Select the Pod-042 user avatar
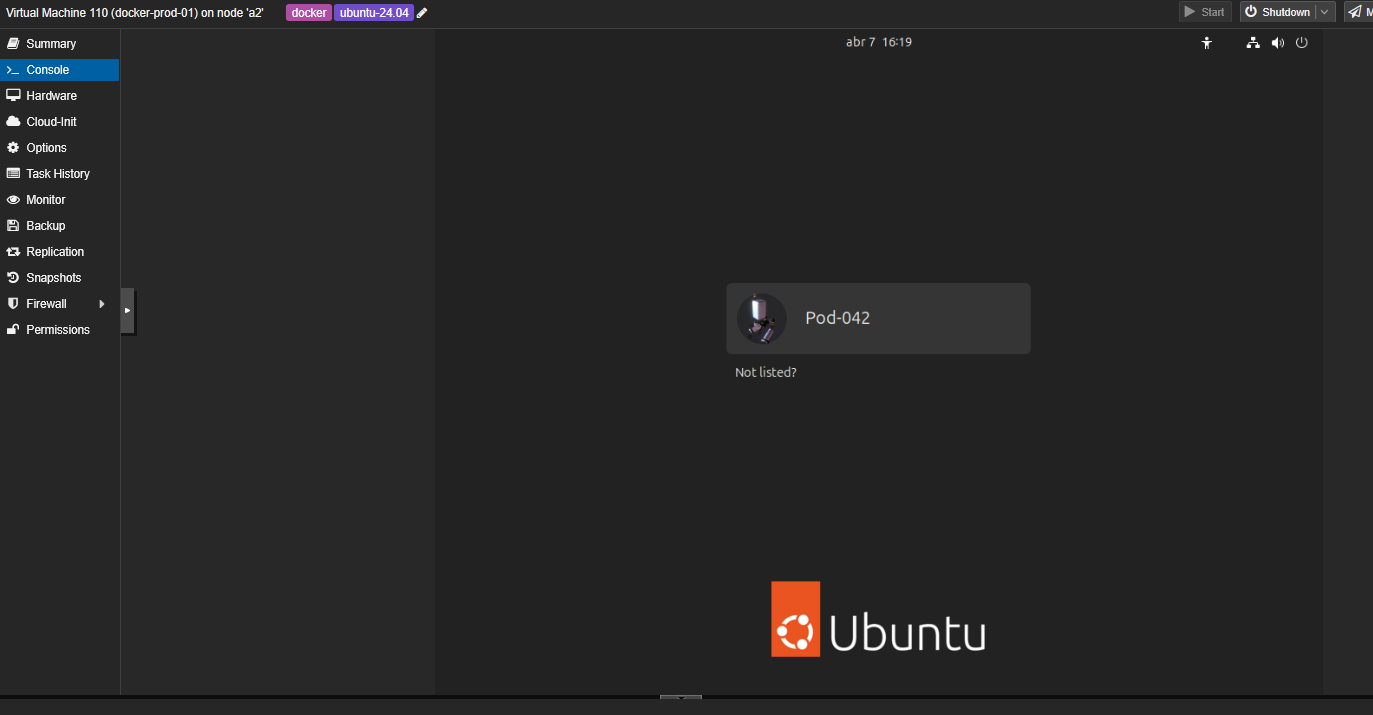 click(761, 318)
